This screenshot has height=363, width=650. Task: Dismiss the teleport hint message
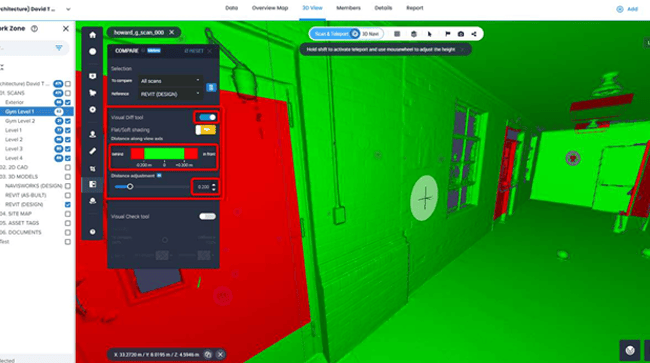pyautogui.click(x=462, y=50)
